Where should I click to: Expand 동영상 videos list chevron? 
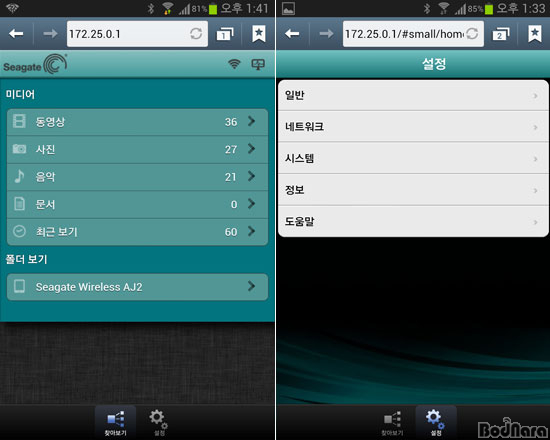click(x=251, y=121)
